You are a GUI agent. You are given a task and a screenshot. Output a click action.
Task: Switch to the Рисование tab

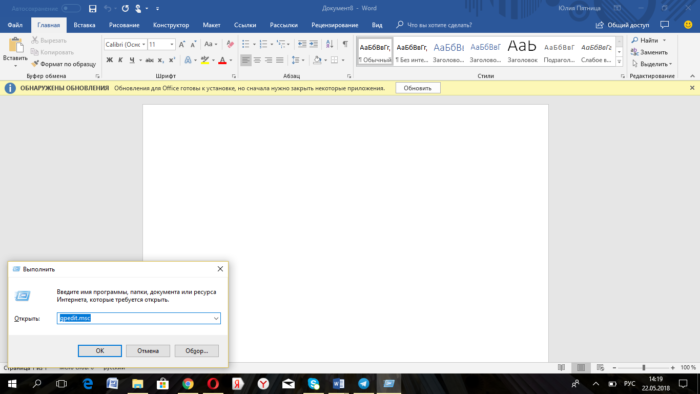pos(124,25)
